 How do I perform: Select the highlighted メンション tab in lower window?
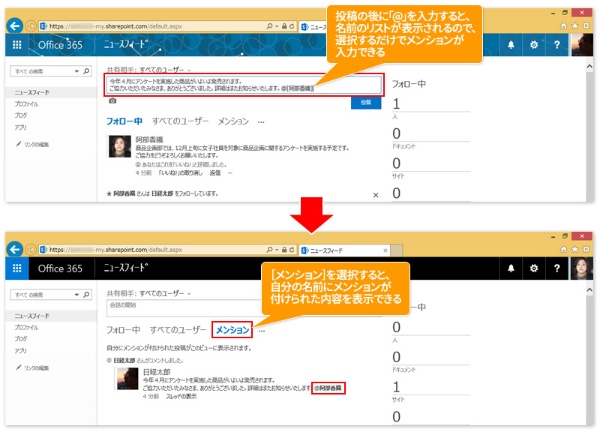pyautogui.click(x=232, y=330)
